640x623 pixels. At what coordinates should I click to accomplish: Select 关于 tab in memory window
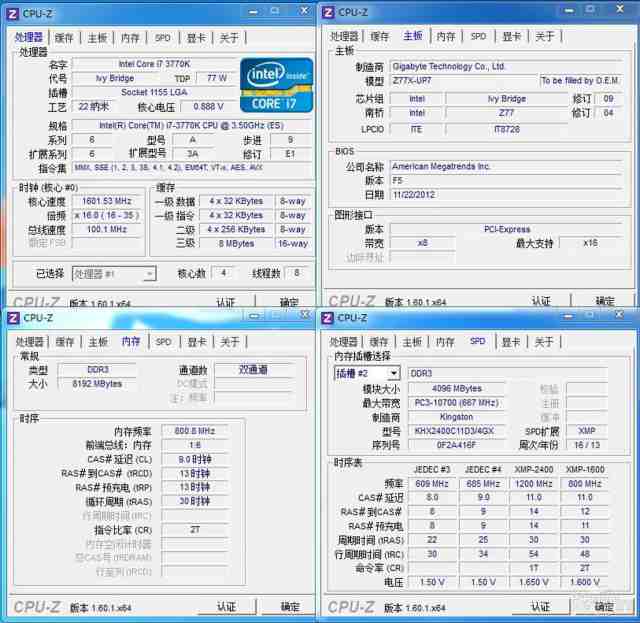coord(229,342)
